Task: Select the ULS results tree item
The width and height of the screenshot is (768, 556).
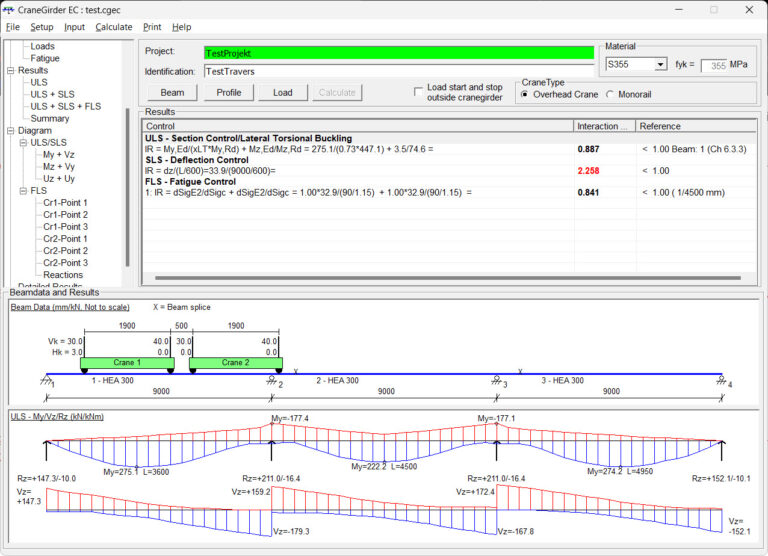Action: point(39,82)
